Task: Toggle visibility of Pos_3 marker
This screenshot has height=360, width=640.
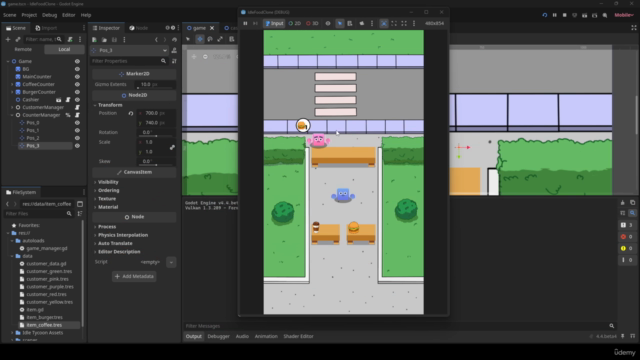Action: [x=77, y=146]
